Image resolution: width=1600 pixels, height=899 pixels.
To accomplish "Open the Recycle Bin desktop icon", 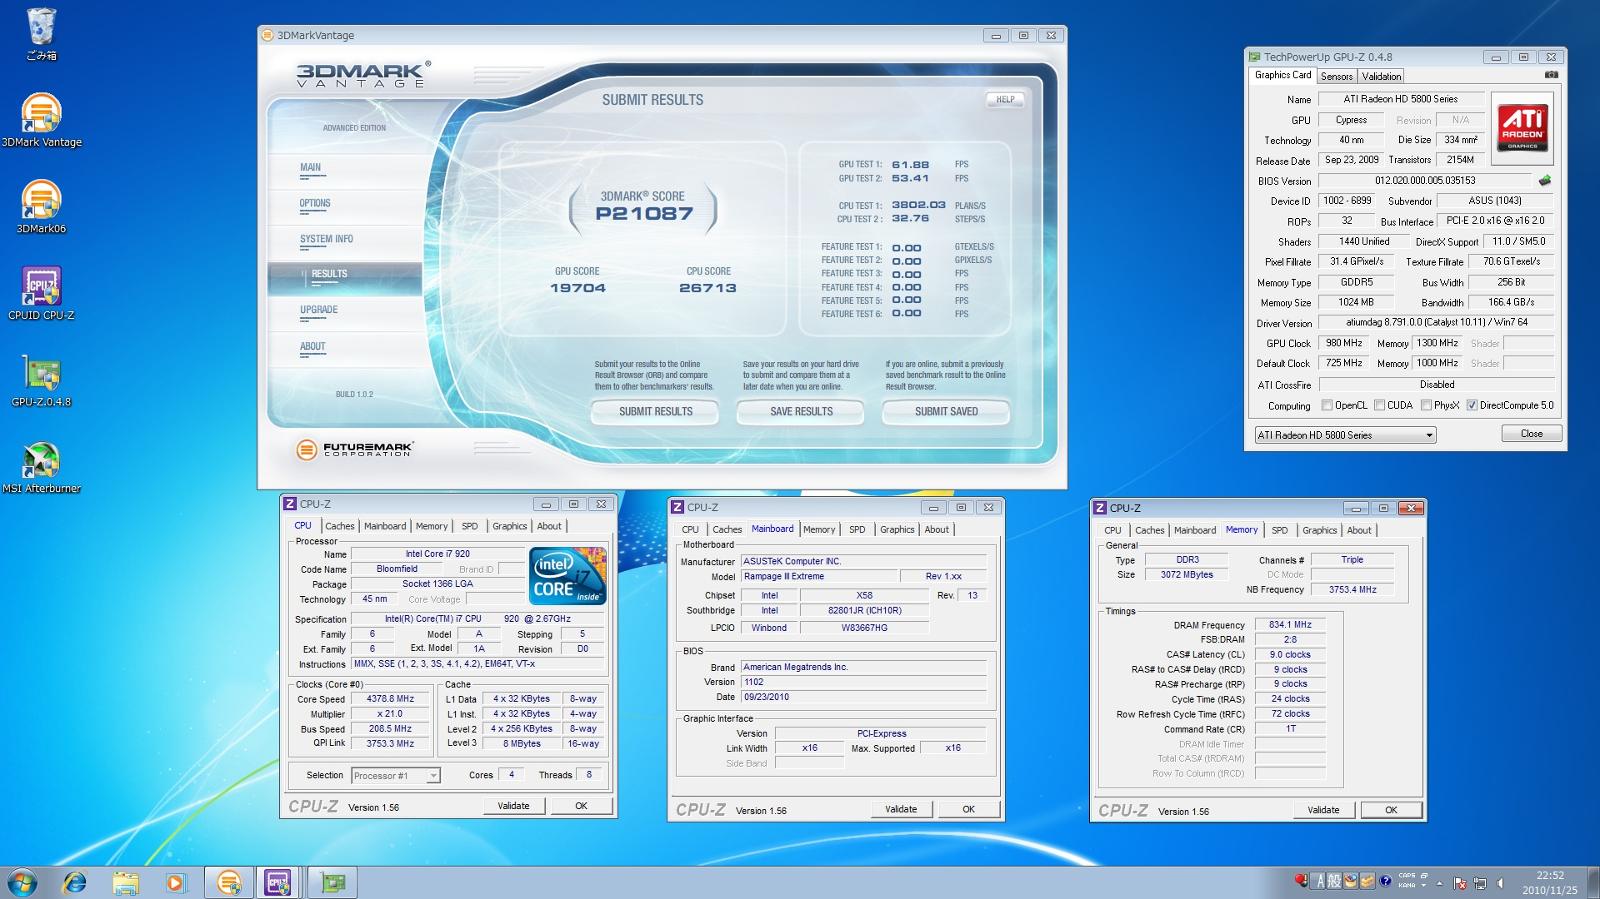I will [x=41, y=33].
